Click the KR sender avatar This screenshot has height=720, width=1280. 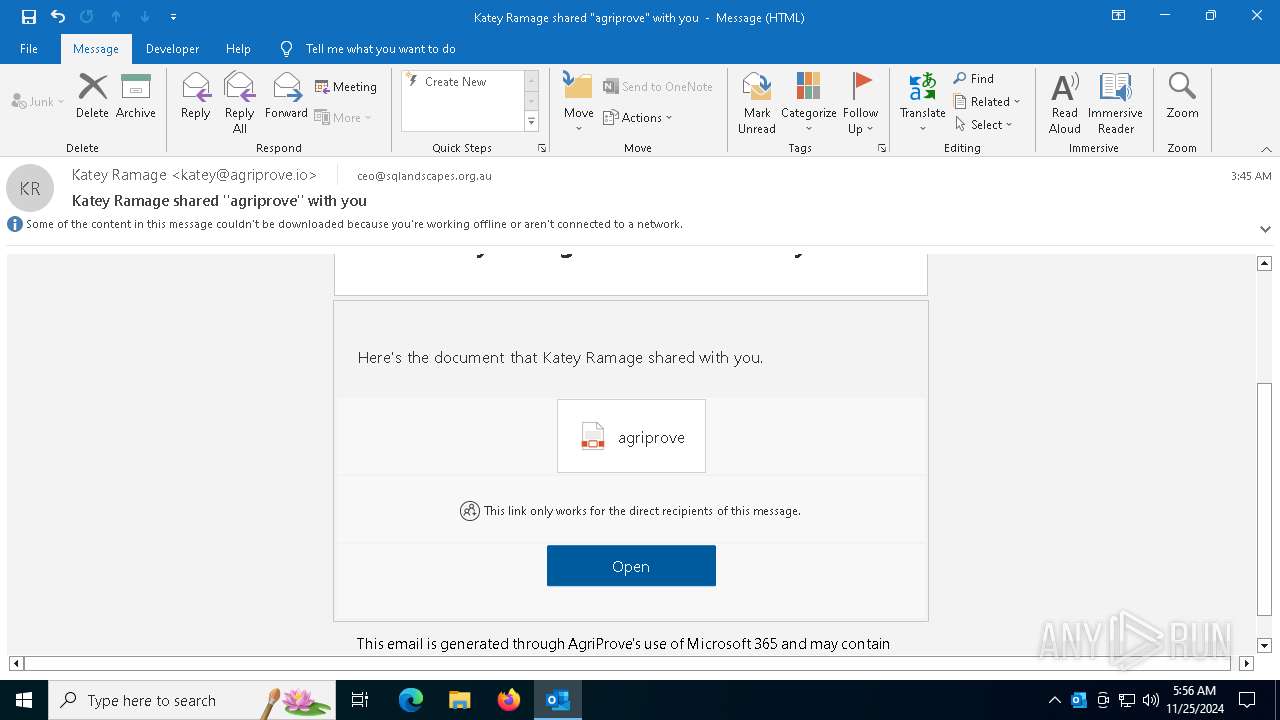[30, 188]
